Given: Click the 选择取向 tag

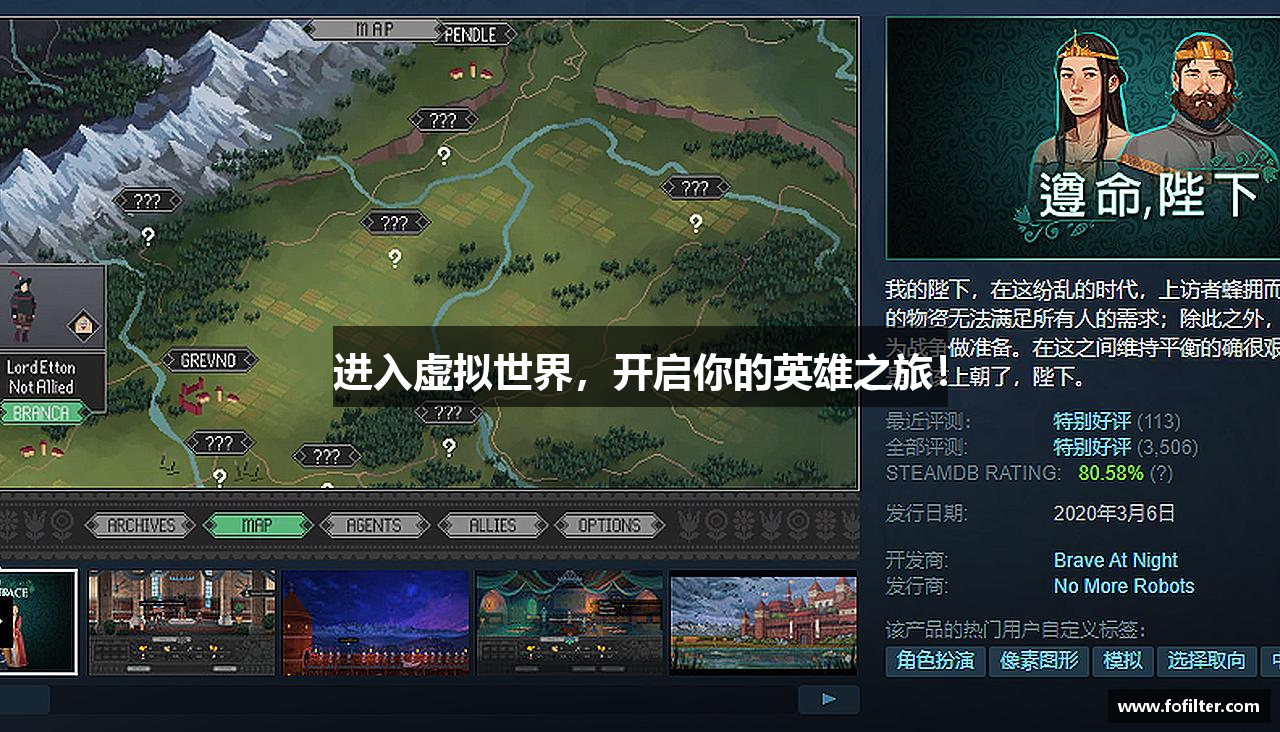Looking at the screenshot, I should (1207, 661).
